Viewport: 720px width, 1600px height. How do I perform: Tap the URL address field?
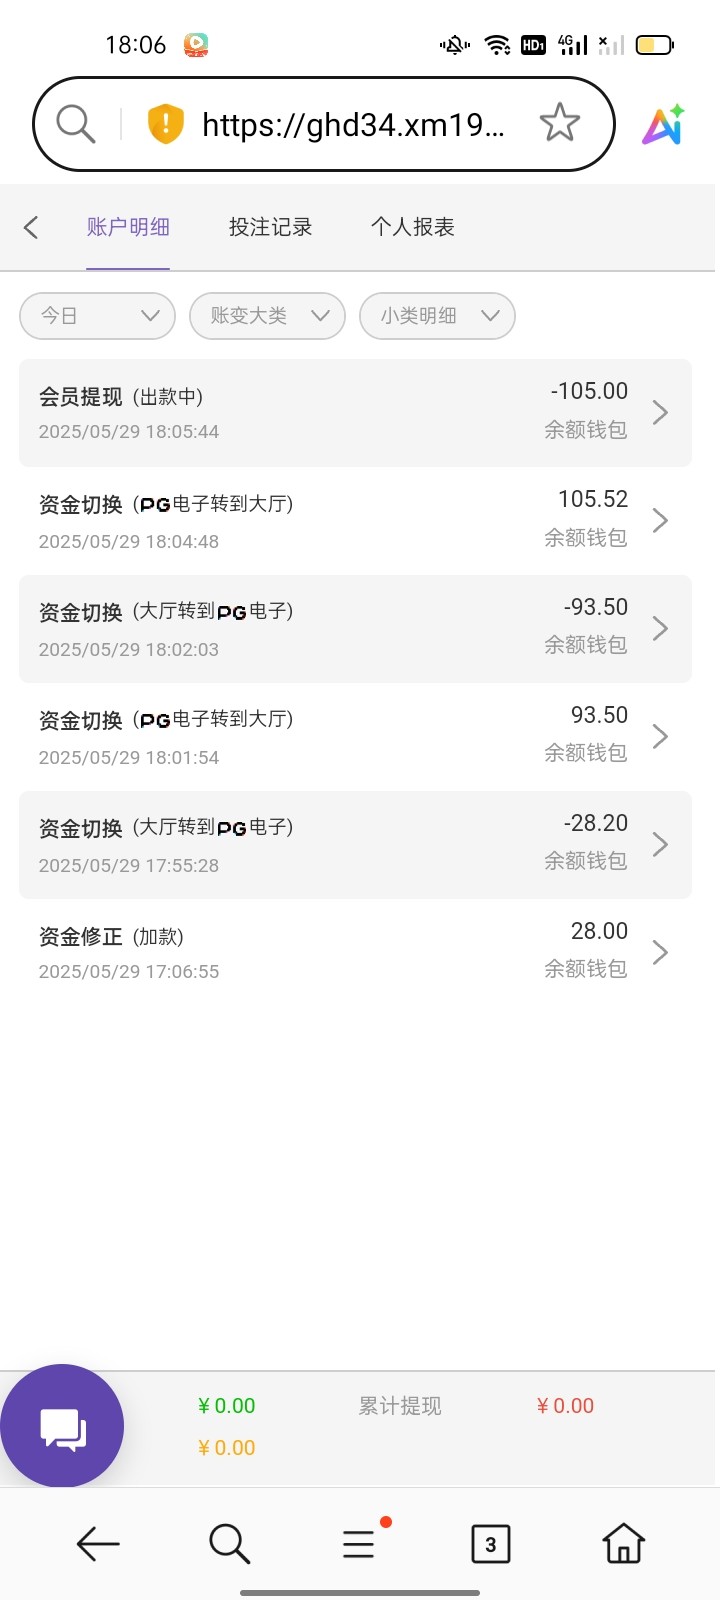coord(353,124)
